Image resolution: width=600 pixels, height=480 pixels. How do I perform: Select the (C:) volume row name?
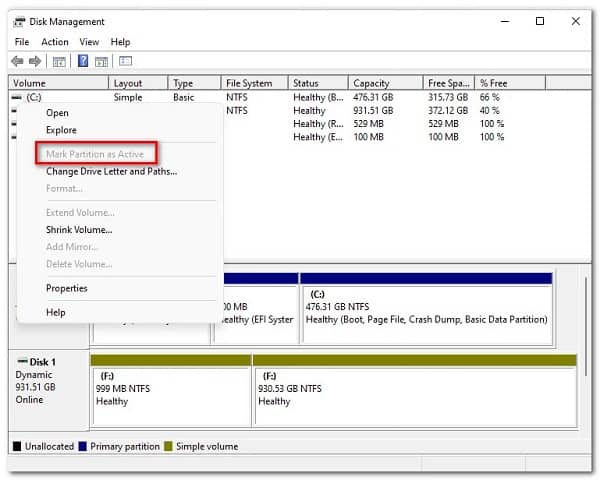[x=34, y=98]
